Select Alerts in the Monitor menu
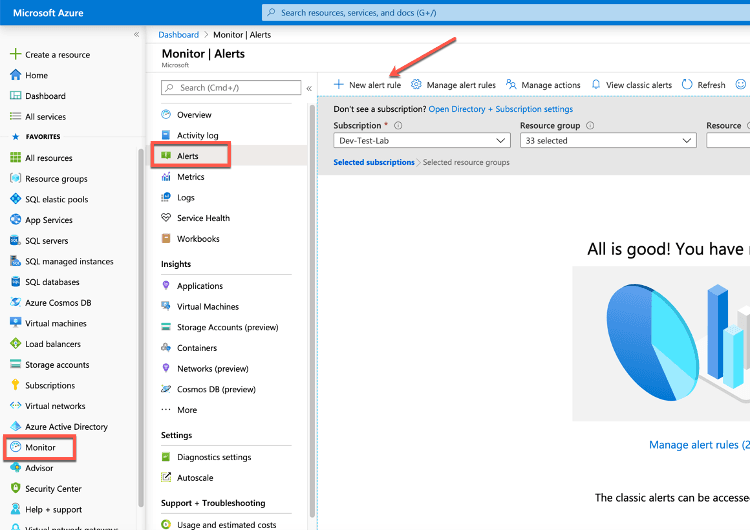 click(188, 156)
